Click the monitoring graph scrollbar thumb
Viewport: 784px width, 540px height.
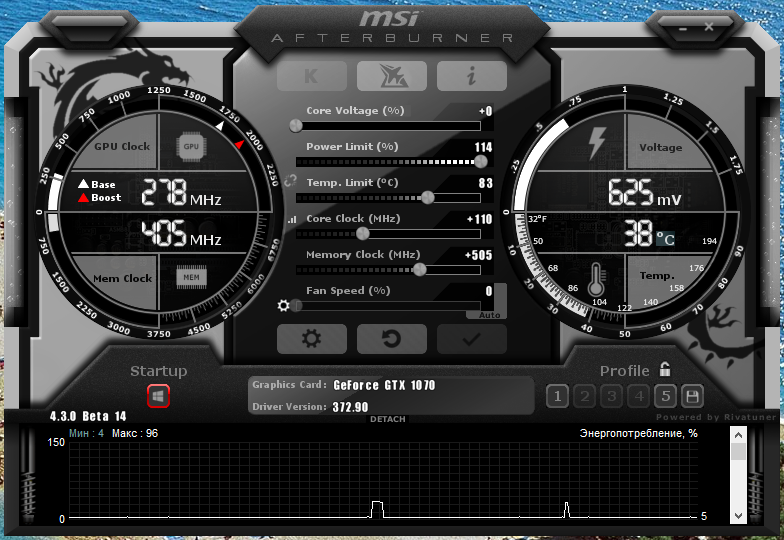pos(738,452)
